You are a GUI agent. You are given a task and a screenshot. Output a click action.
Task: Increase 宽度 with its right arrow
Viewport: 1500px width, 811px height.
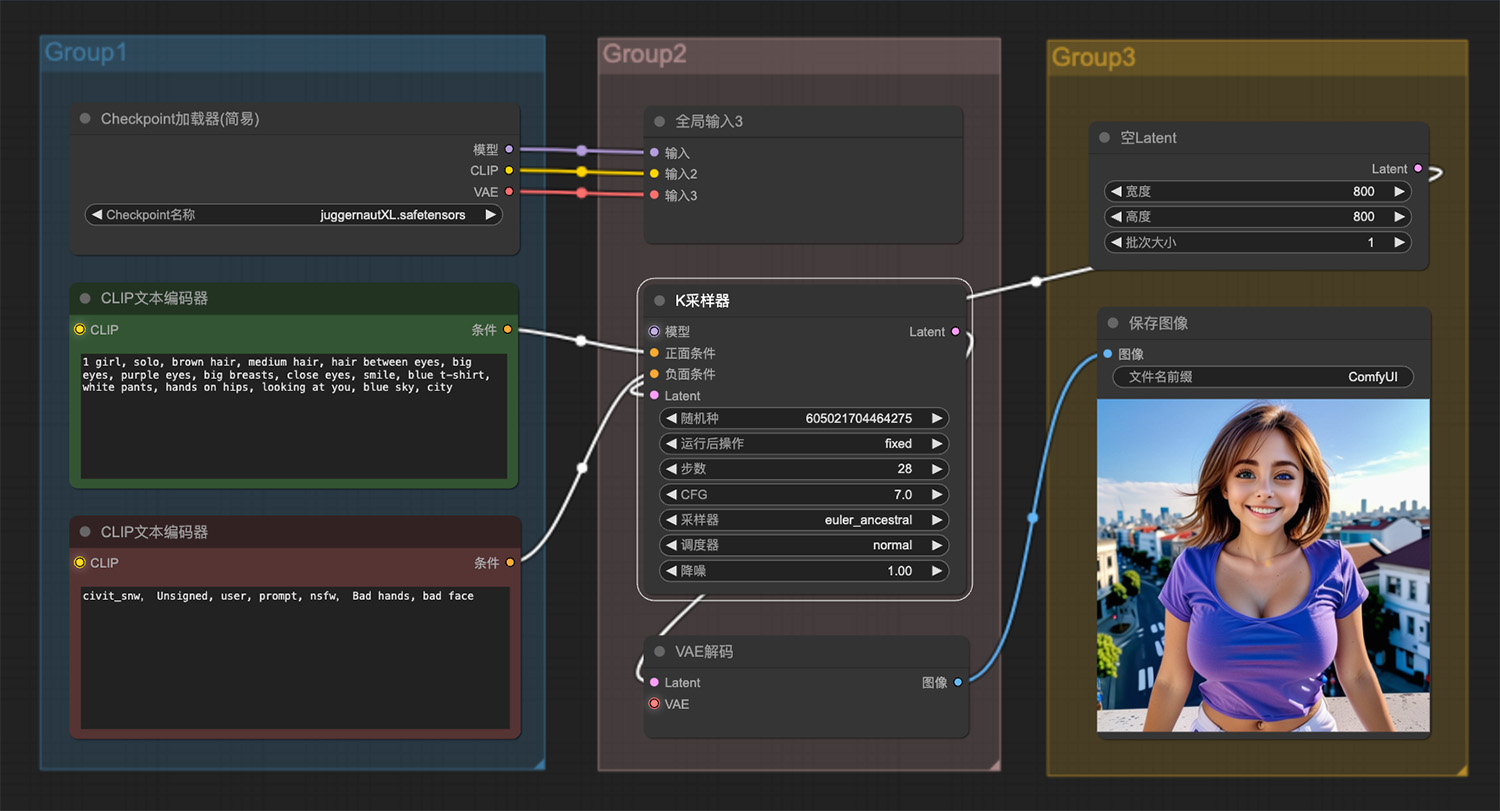pos(1399,191)
